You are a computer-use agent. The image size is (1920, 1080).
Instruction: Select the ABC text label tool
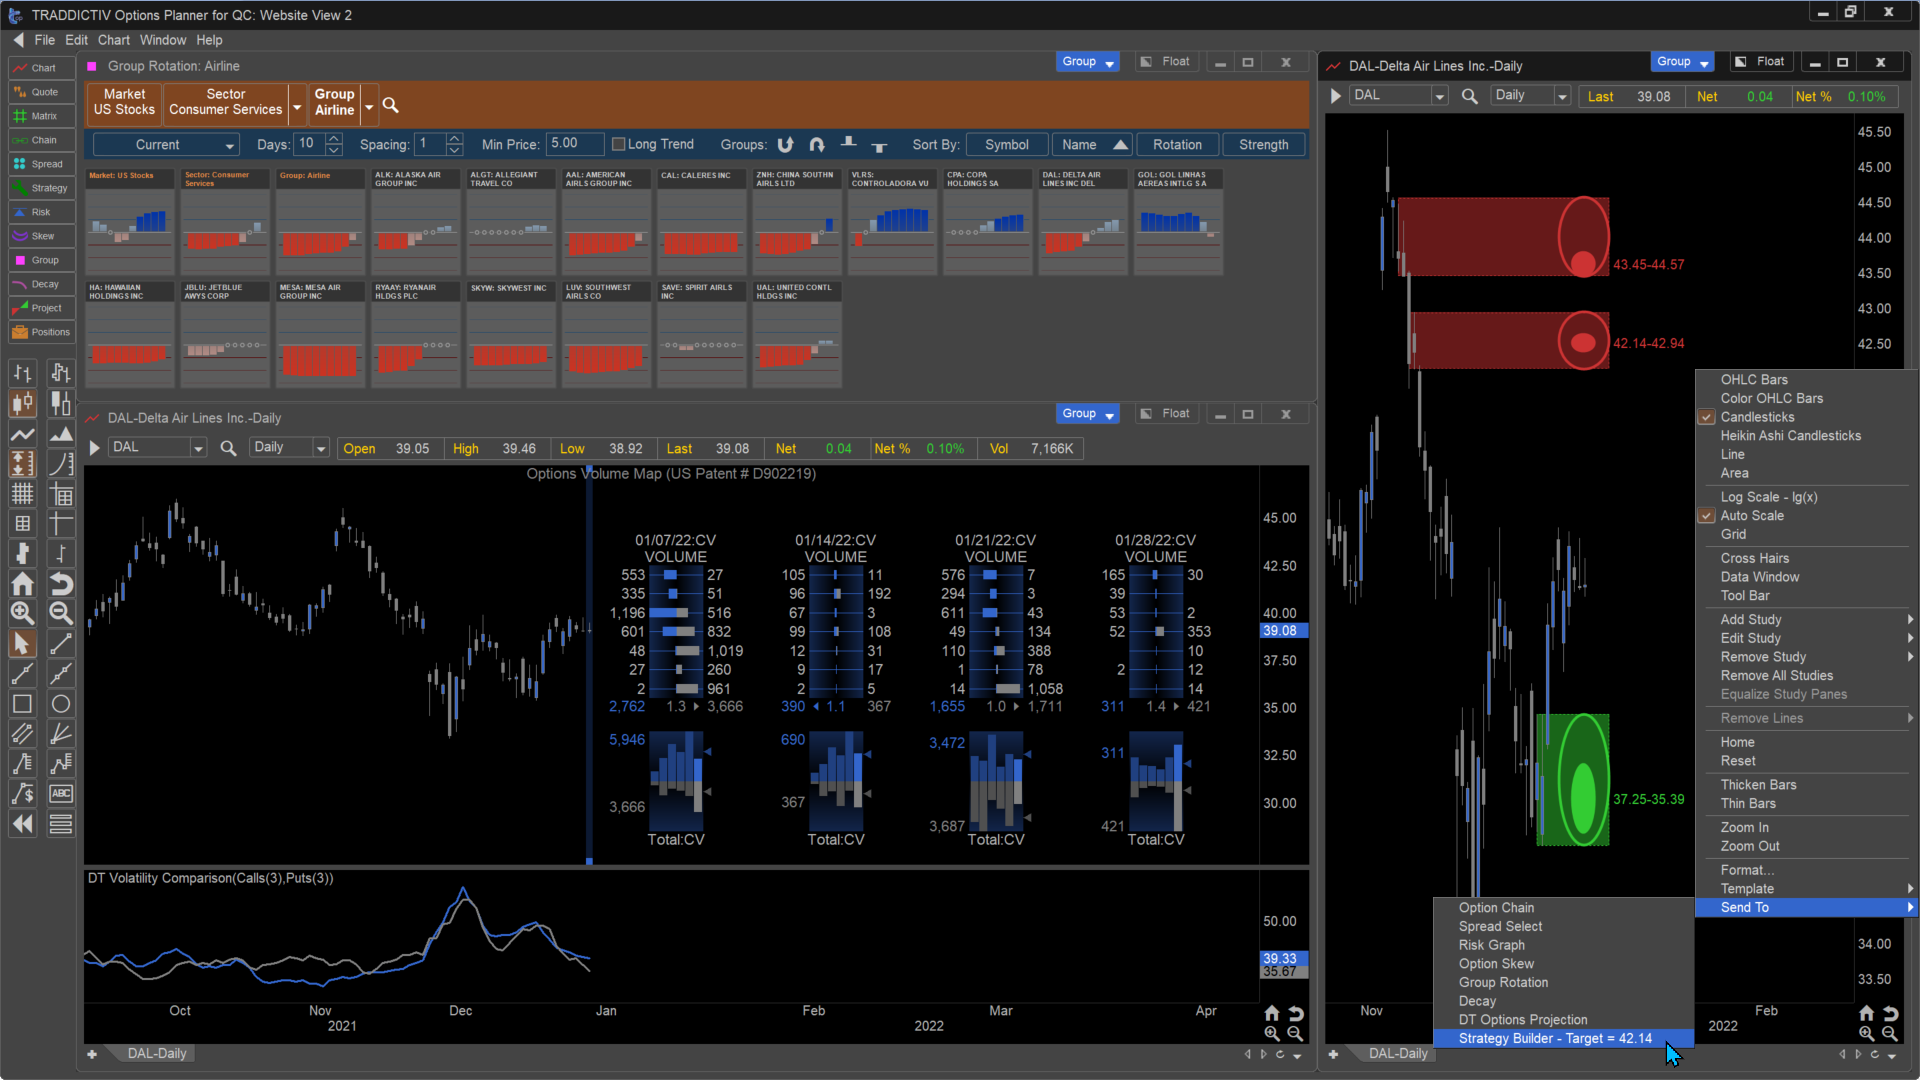(x=61, y=793)
